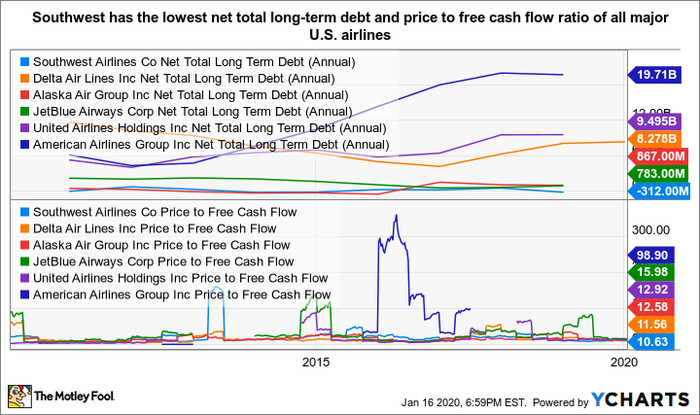Click the 10.63 Southwest price-to-cash-flow tag
This screenshot has width=700, height=415.
coord(651,342)
